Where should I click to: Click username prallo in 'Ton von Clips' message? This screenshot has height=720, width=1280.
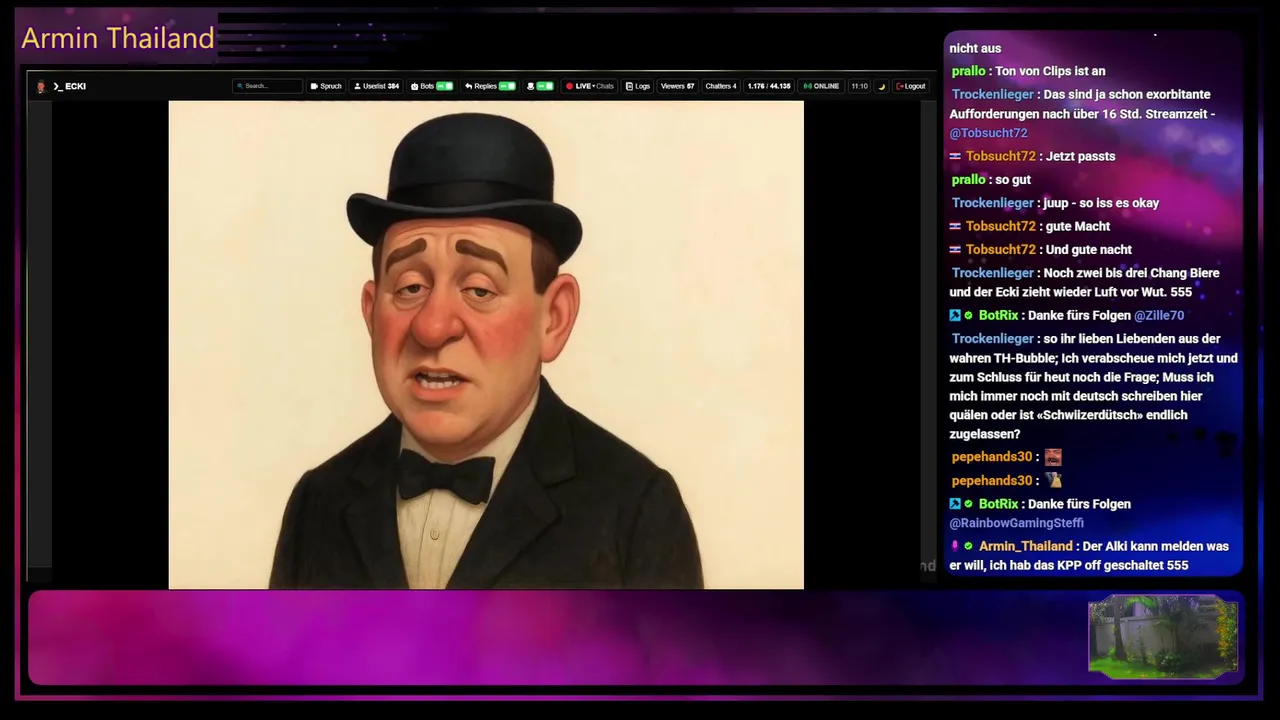click(968, 71)
